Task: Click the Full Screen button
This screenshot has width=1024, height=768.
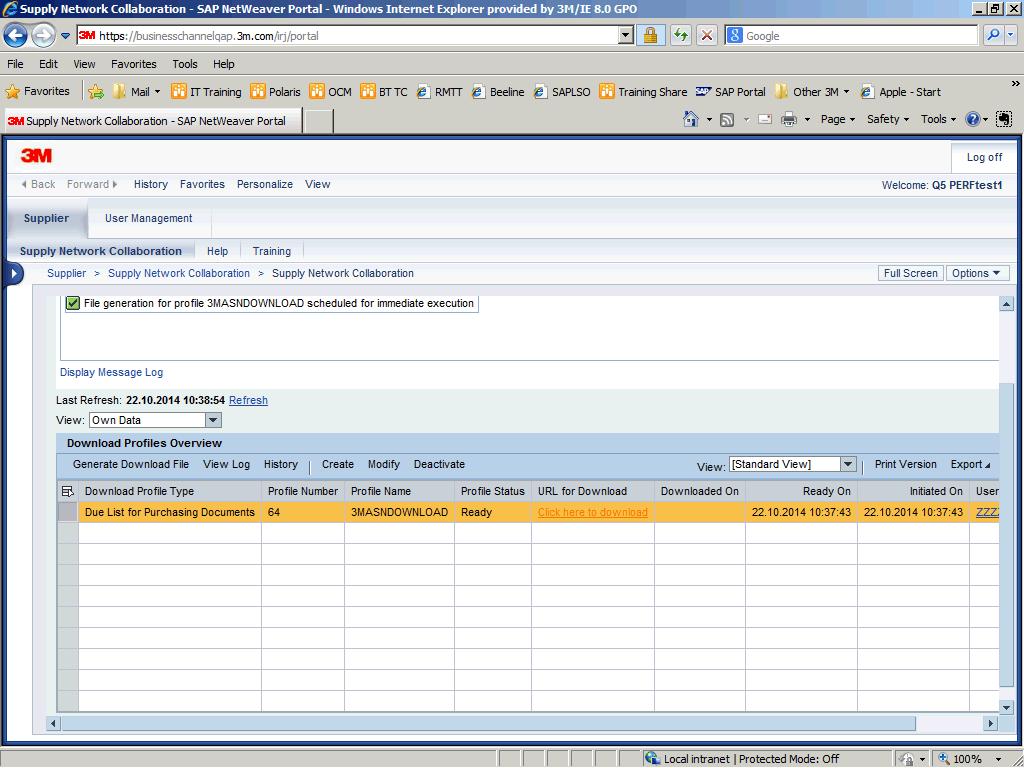Action: click(x=910, y=273)
